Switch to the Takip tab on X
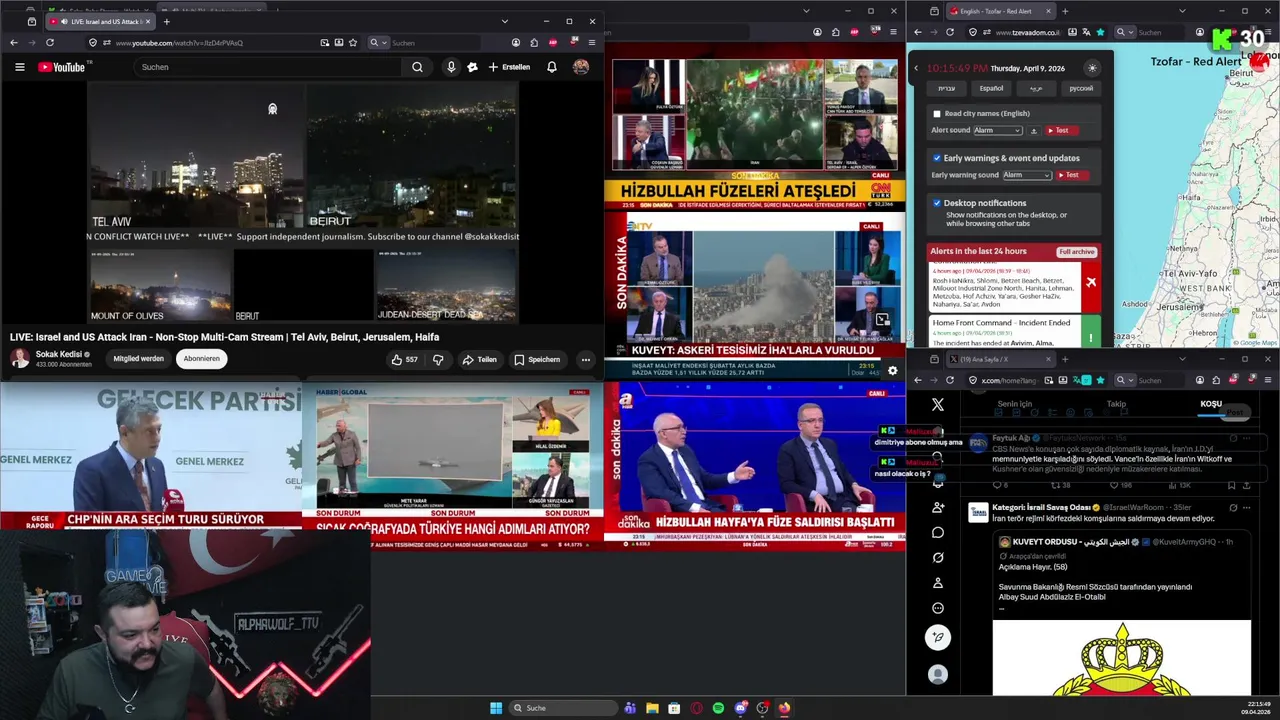Image resolution: width=1280 pixels, height=720 pixels. click(1116, 404)
